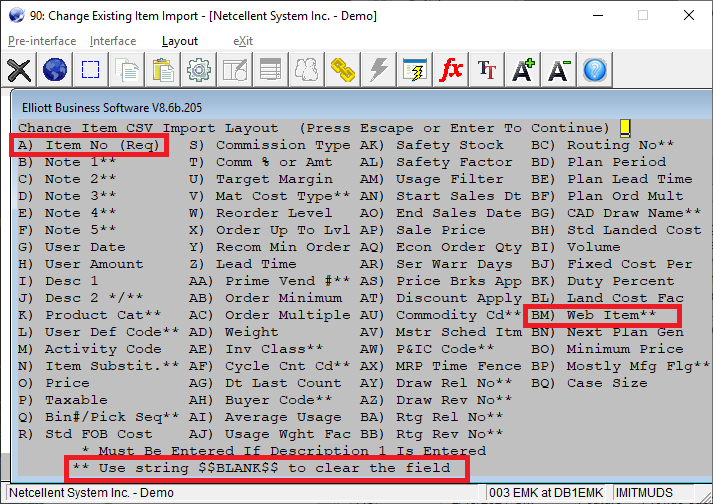This screenshot has height=504, width=713.
Task: Click the X cancel toolbar icon
Action: coord(19,70)
